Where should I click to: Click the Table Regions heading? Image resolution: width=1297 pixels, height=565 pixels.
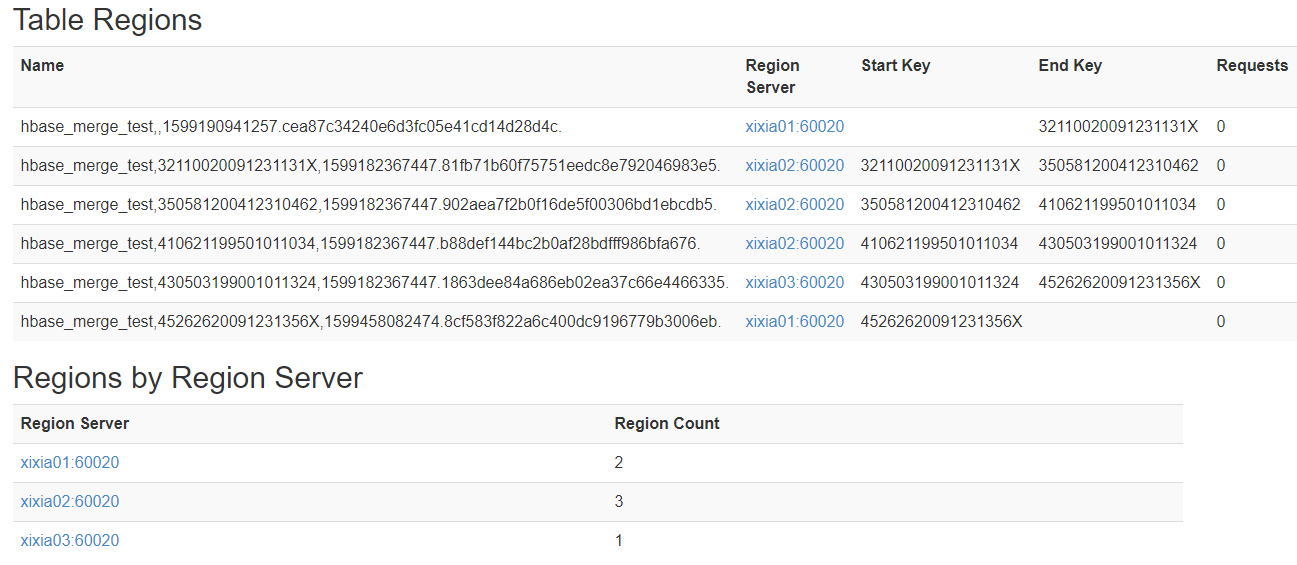tap(108, 20)
